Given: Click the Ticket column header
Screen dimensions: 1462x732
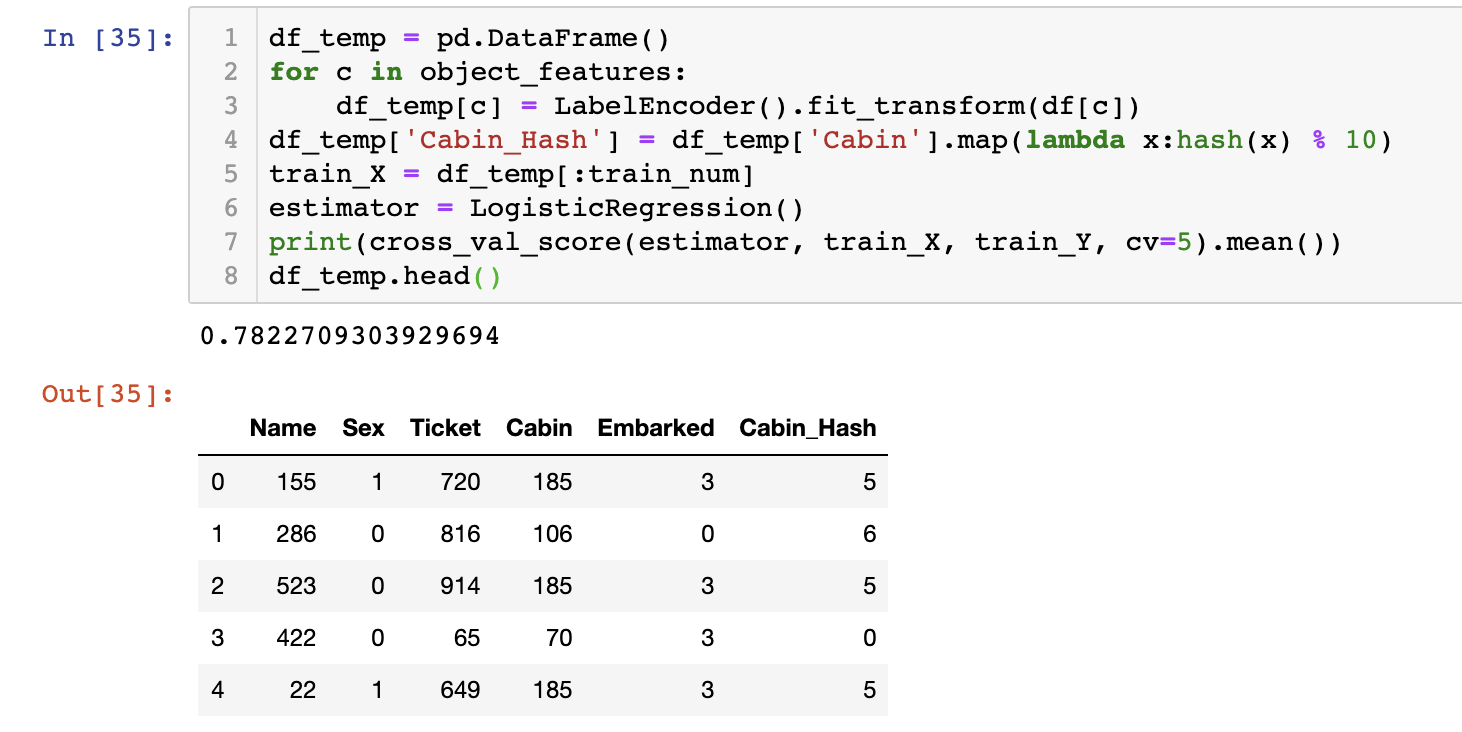Looking at the screenshot, I should point(445,428).
